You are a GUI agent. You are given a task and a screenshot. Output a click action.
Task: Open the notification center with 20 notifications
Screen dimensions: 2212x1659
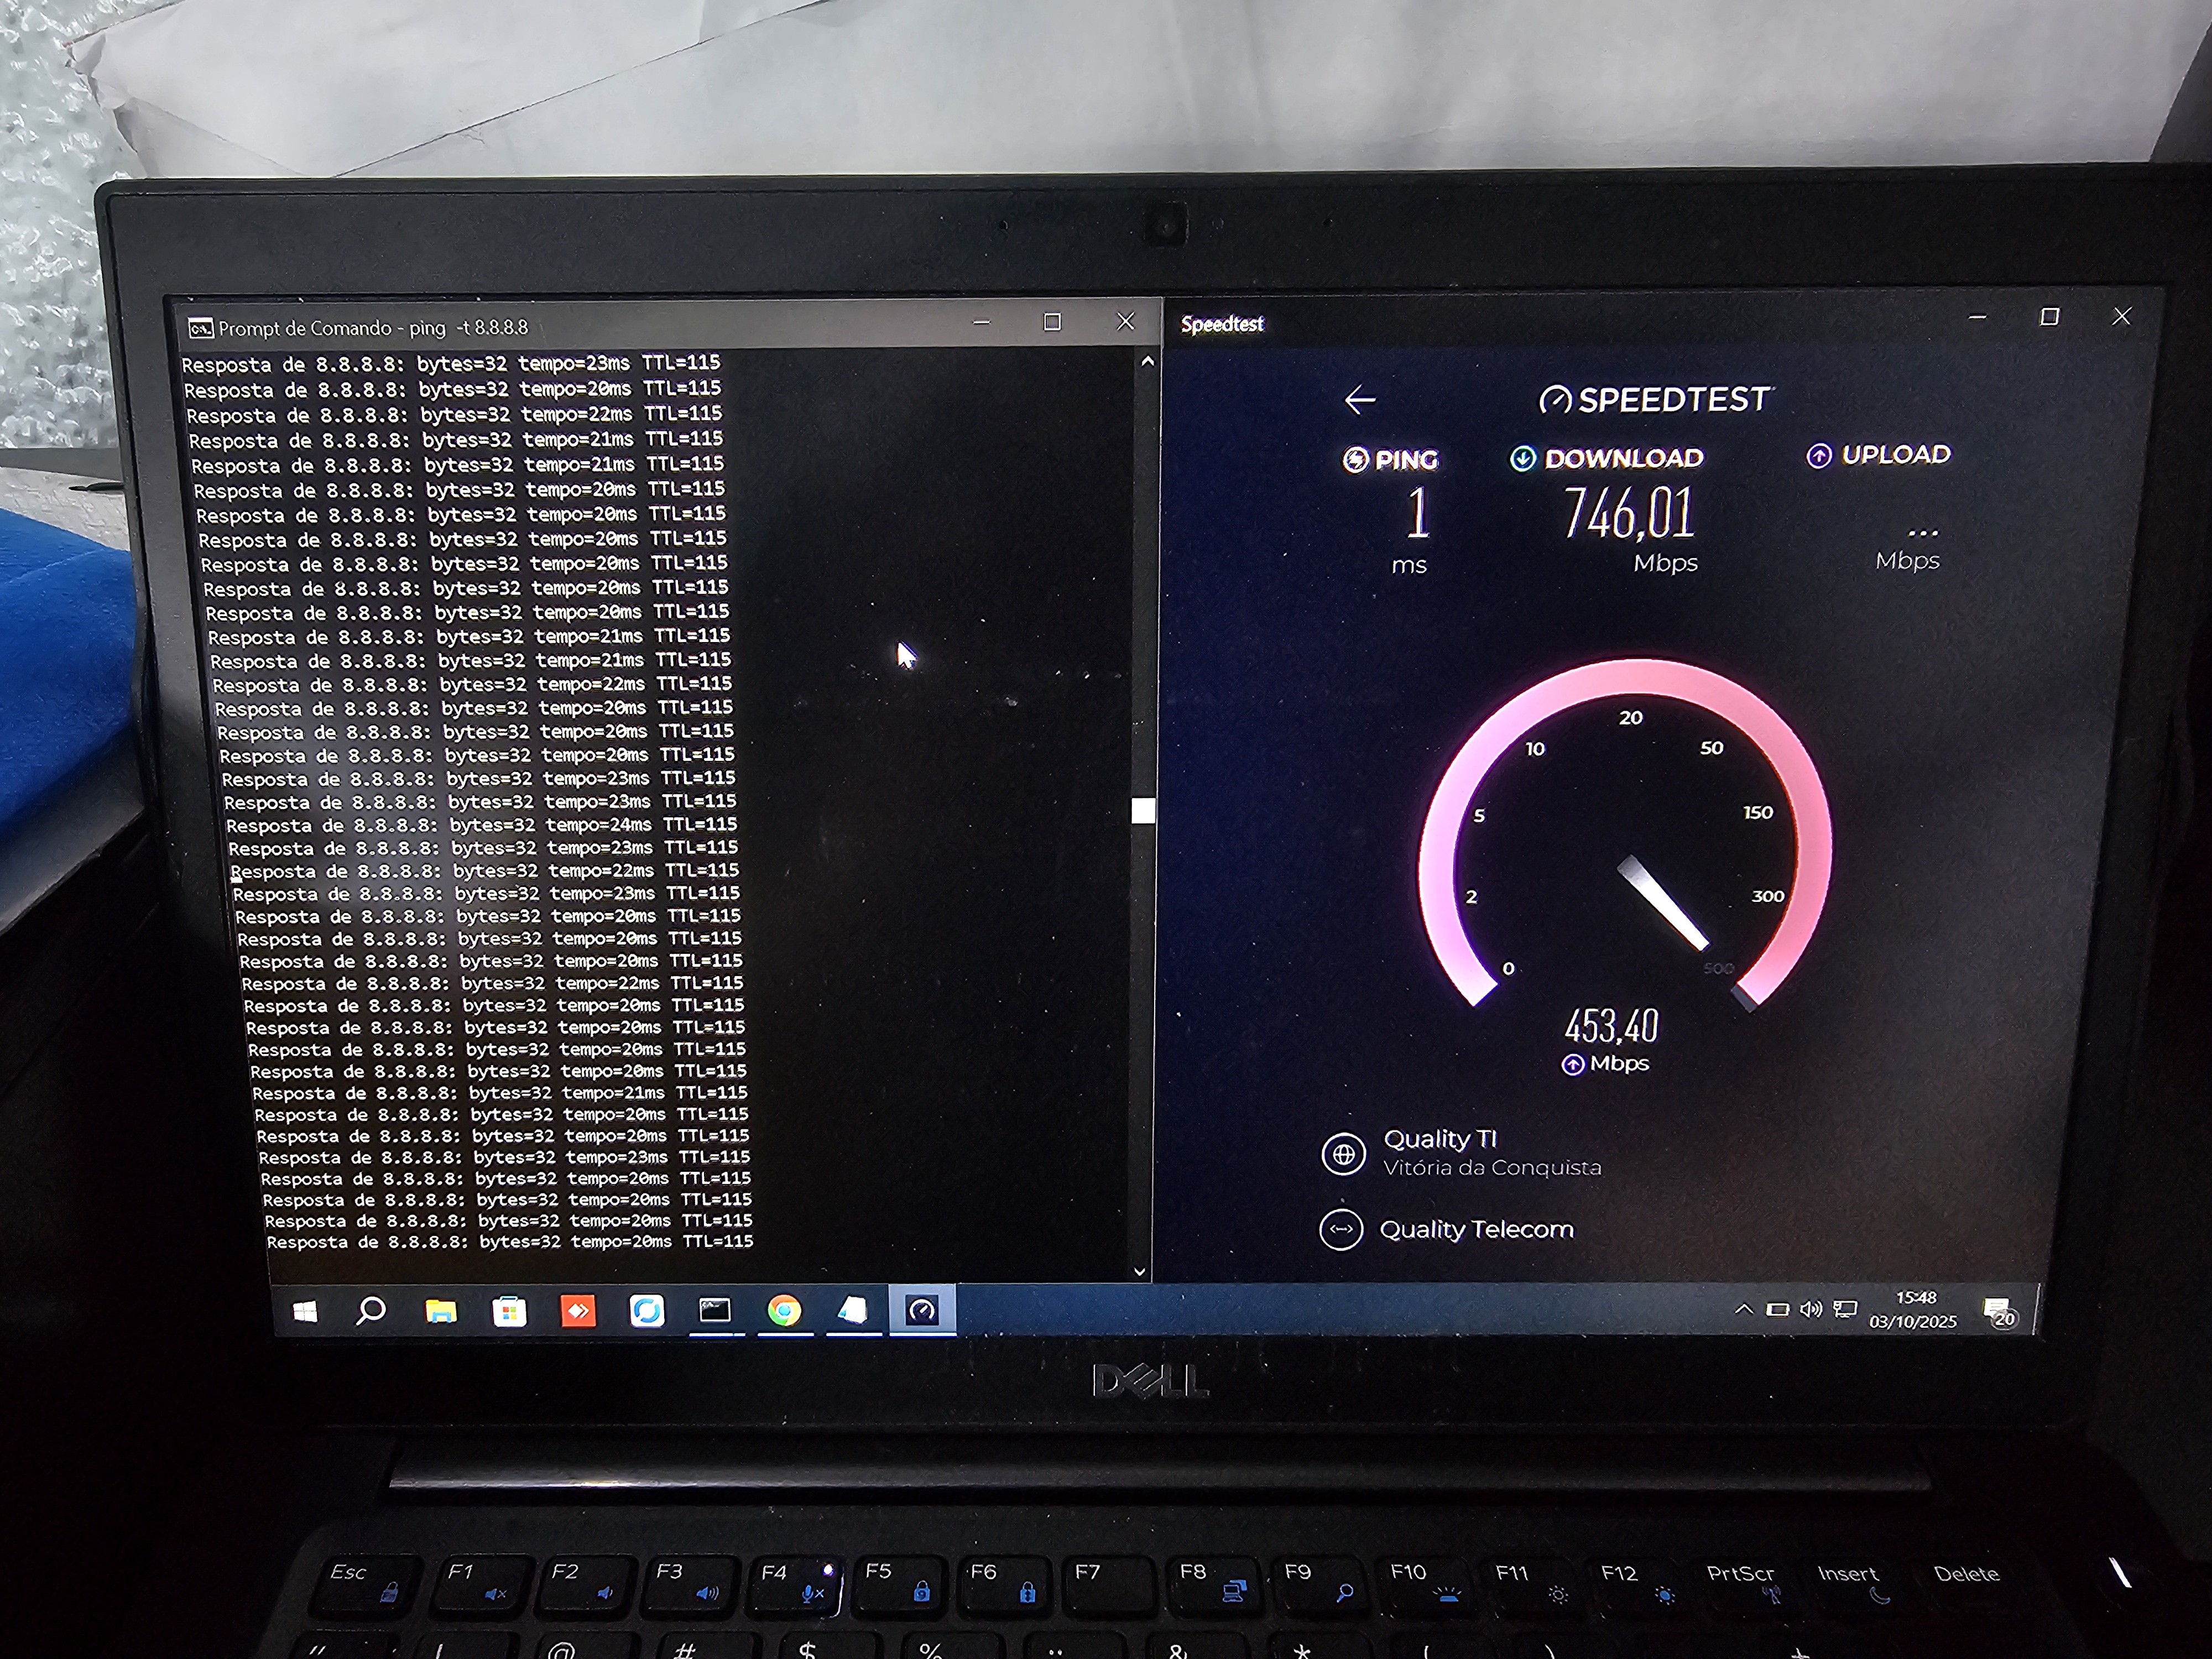coord(1998,1311)
